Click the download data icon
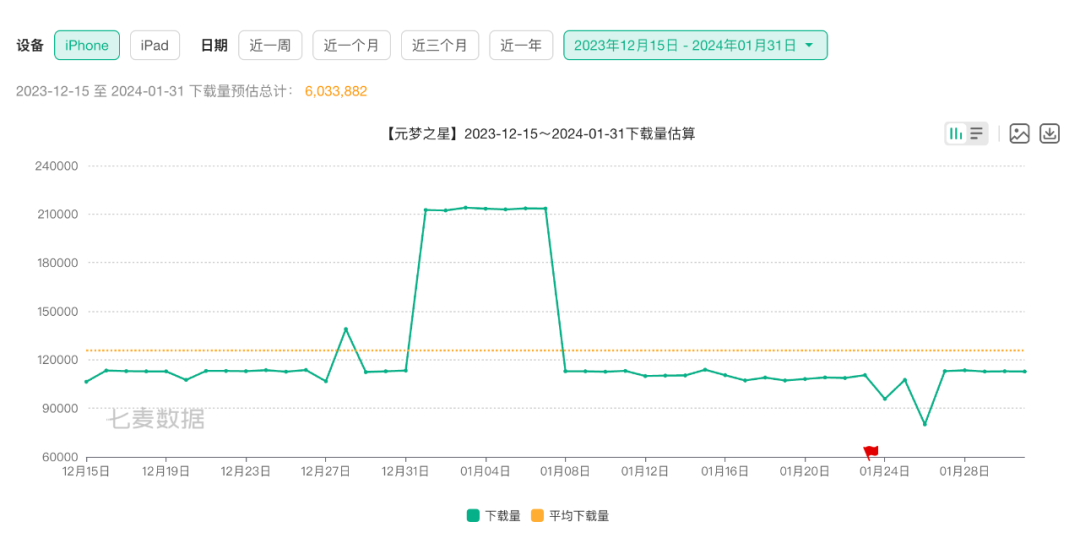The image size is (1080, 549). coord(1049,133)
